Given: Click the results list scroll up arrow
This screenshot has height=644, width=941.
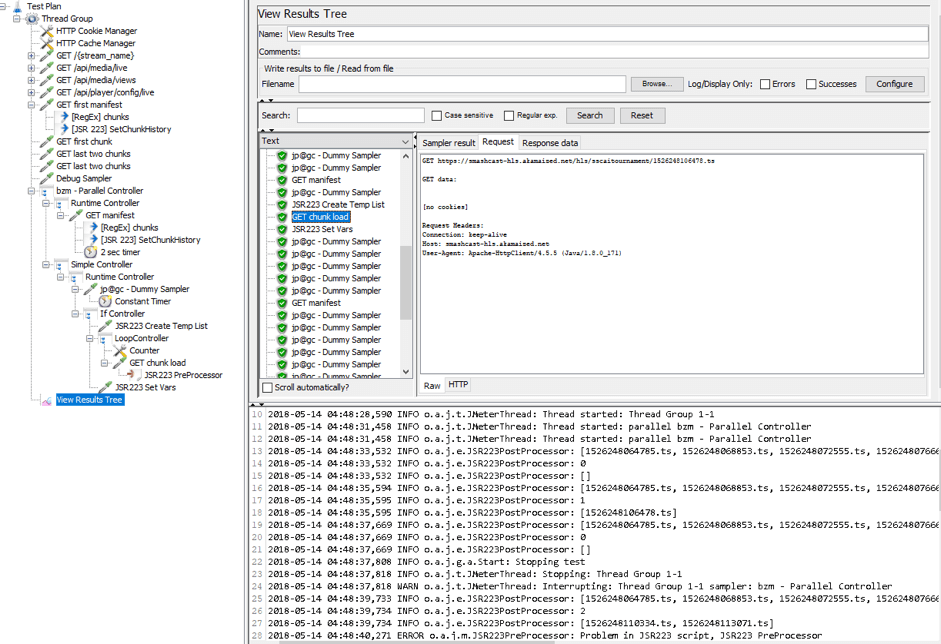Looking at the screenshot, I should point(406,156).
